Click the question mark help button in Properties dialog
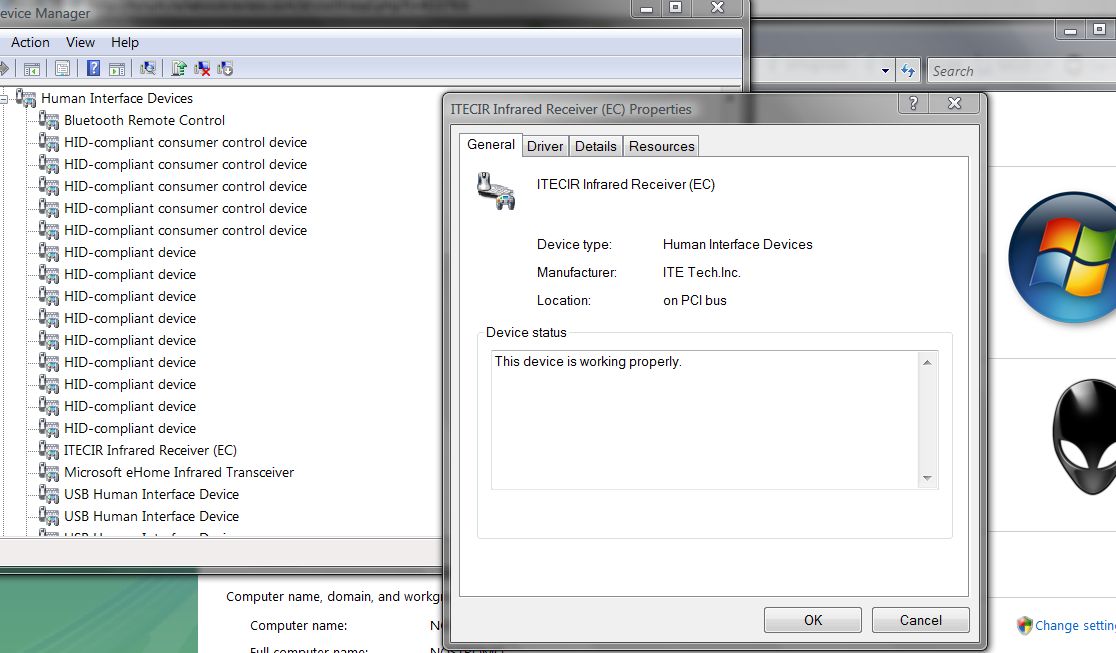The width and height of the screenshot is (1116, 653). click(914, 103)
